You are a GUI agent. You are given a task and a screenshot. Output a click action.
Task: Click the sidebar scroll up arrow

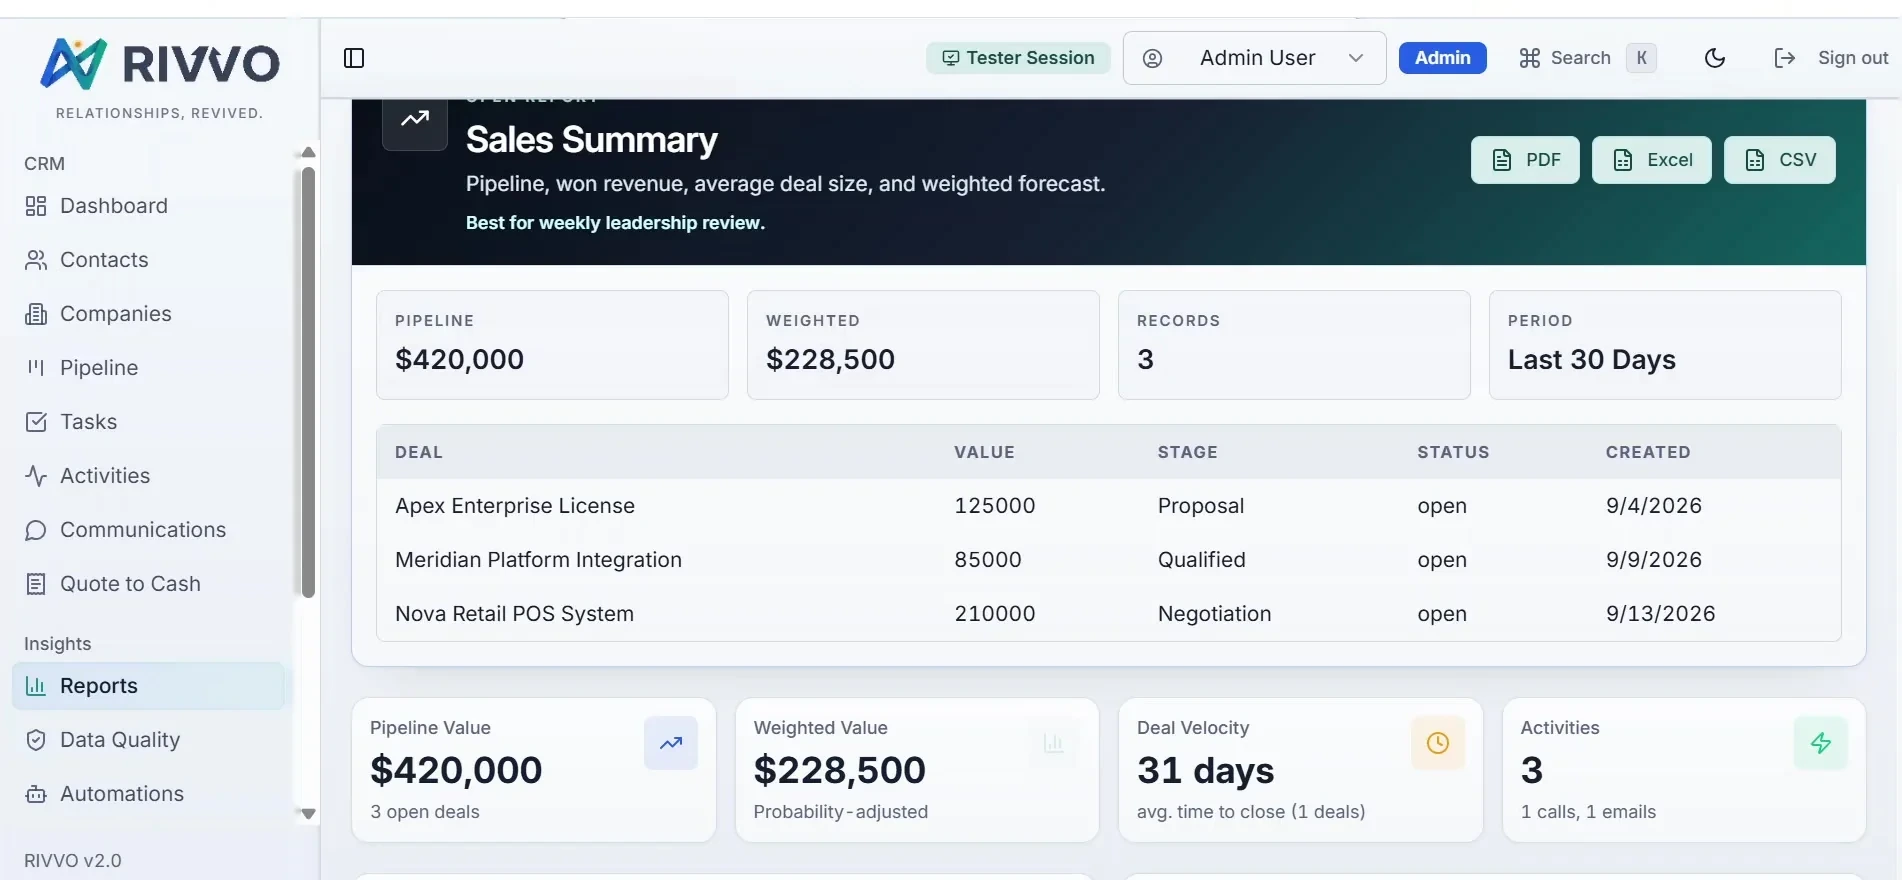308,153
